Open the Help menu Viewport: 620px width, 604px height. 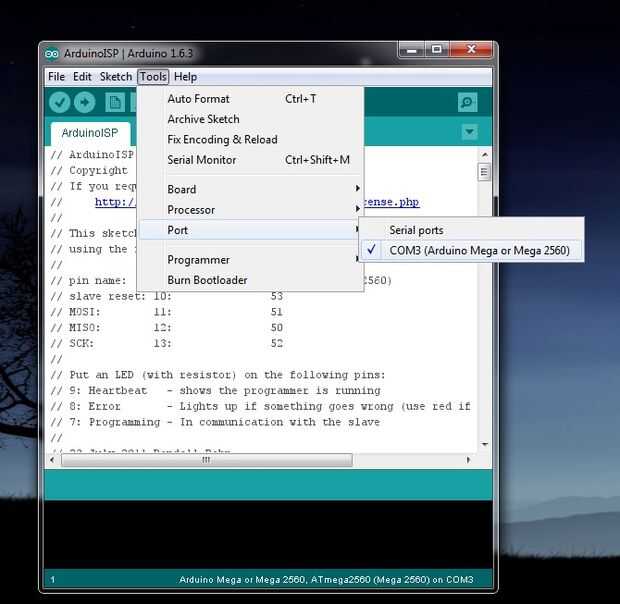point(185,77)
